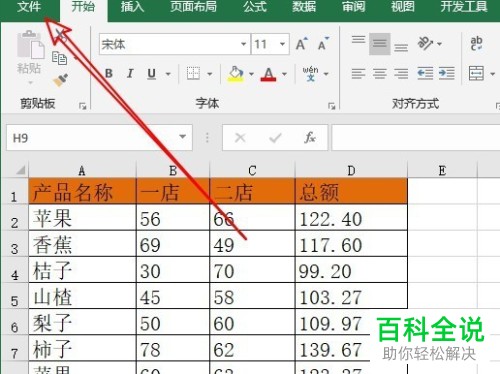Viewport: 500px width, 374px height.
Task: Click the 粘贴 (Paste) clipboard icon
Action: point(30,44)
